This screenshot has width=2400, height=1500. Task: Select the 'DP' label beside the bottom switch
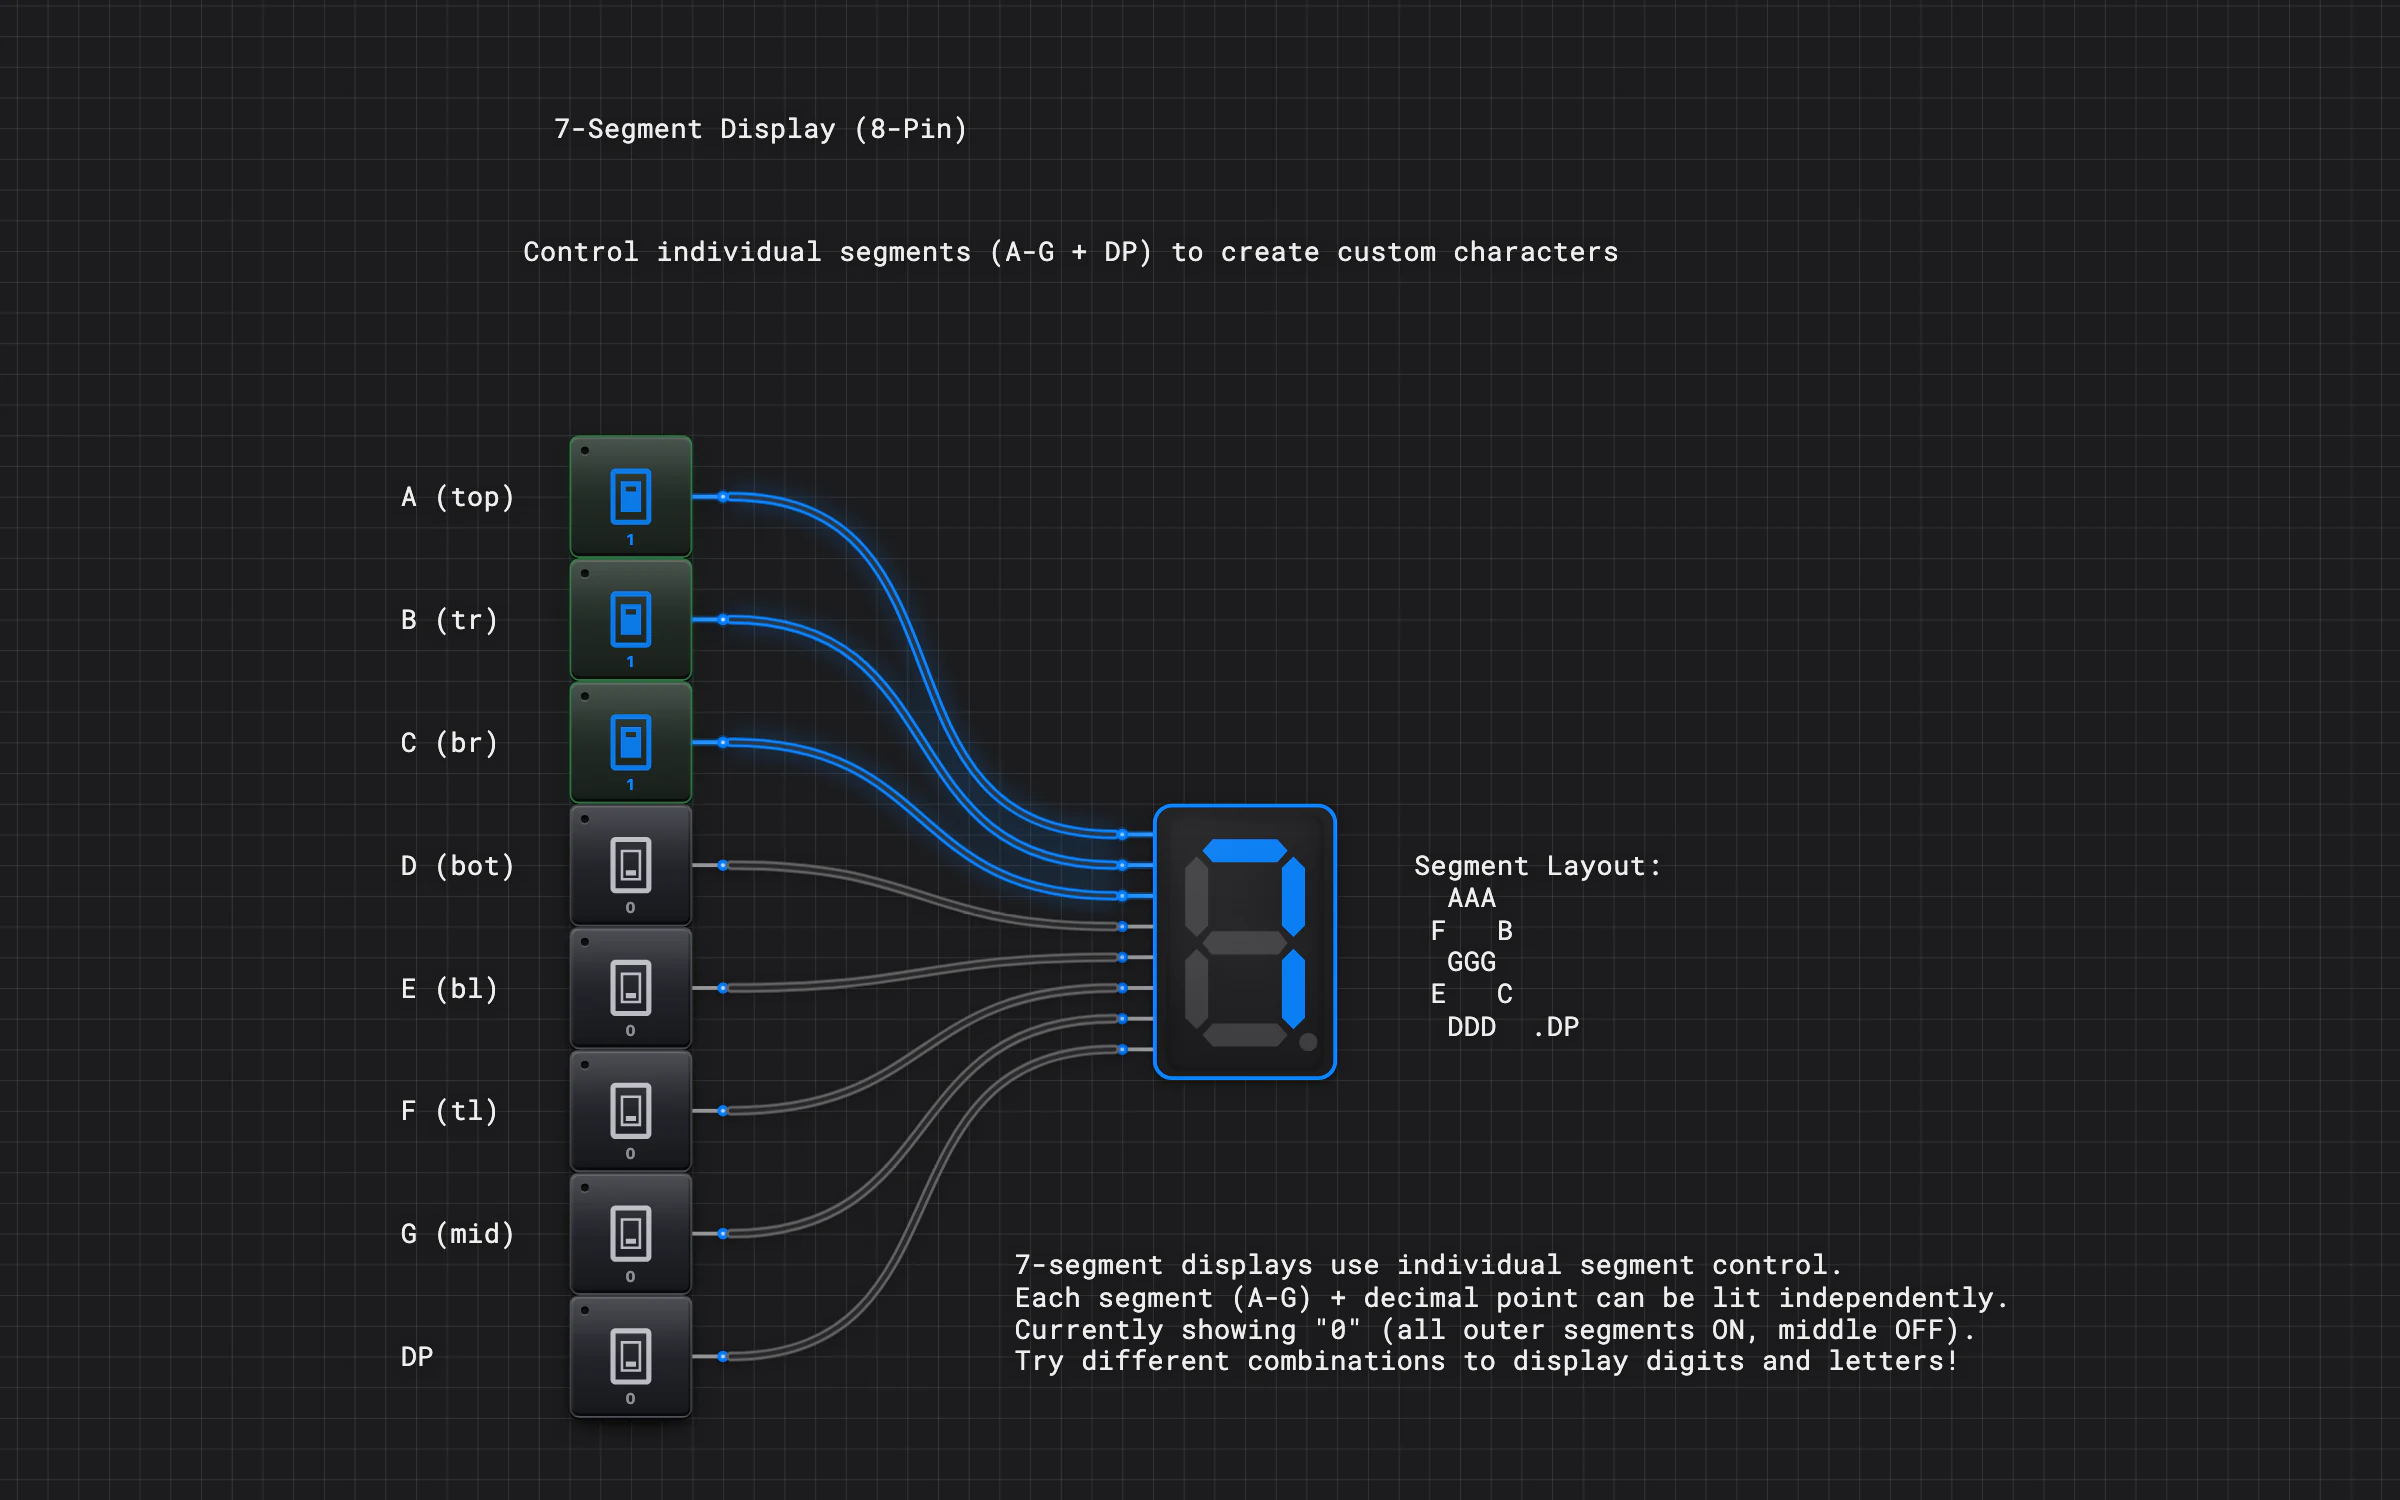click(417, 1357)
